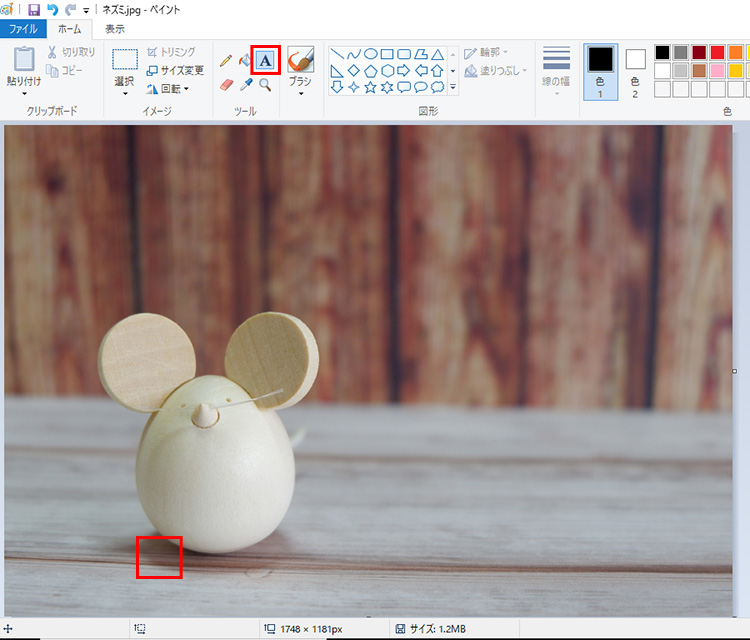Image resolution: width=750 pixels, height=640 pixels.
Task: Select the Pencil tool
Action: 226,61
